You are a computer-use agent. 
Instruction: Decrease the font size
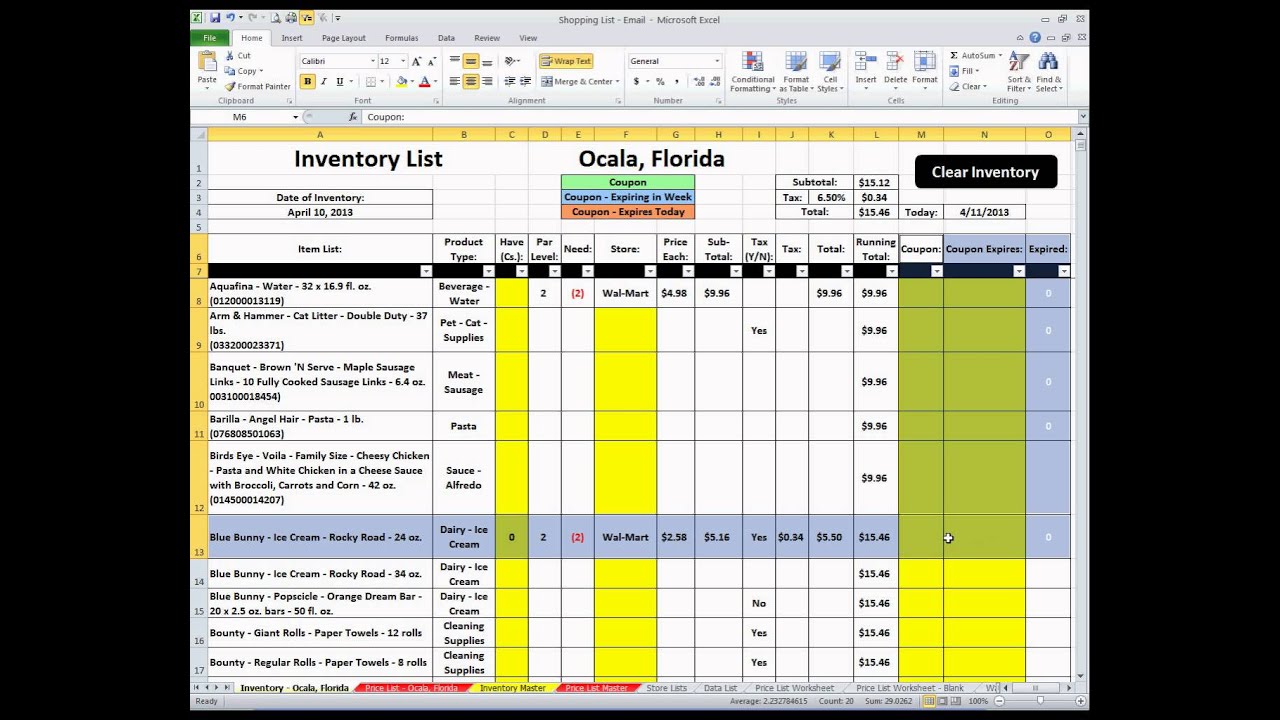click(x=431, y=61)
